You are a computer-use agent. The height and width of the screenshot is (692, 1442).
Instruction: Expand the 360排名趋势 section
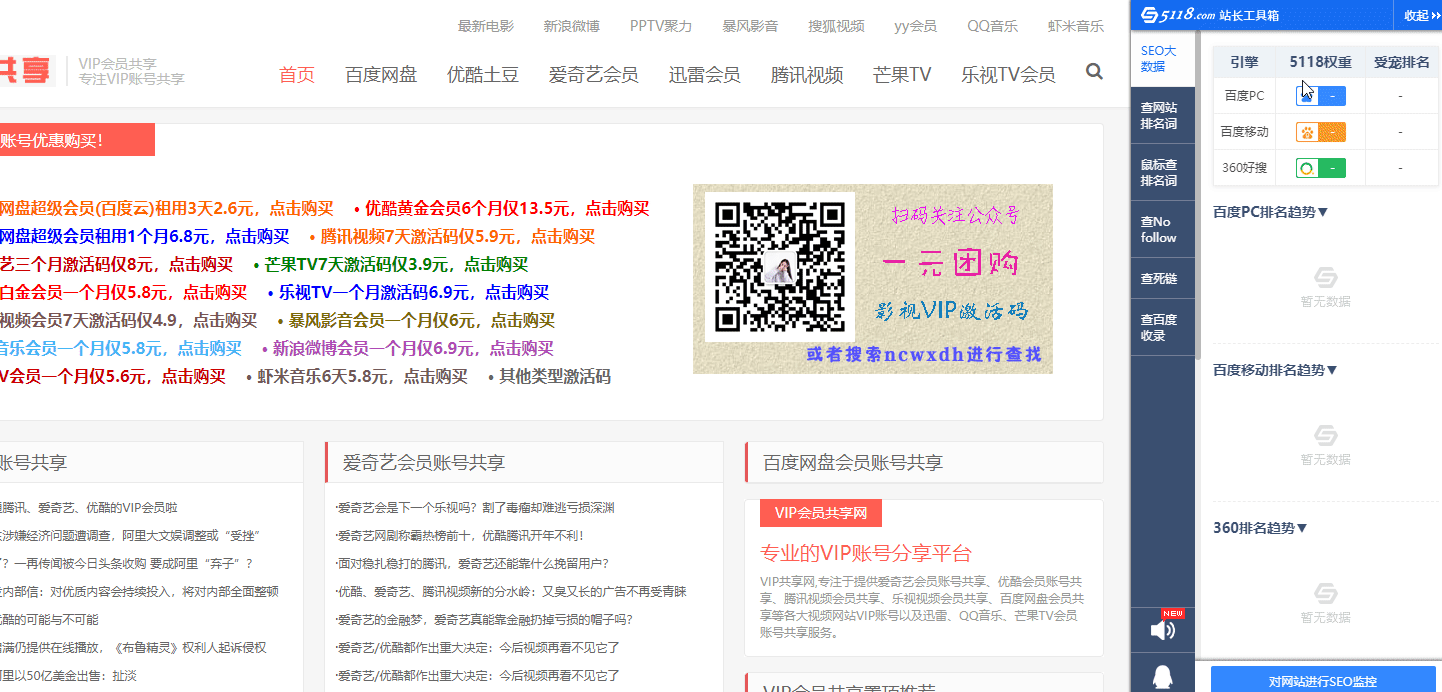(x=1260, y=528)
